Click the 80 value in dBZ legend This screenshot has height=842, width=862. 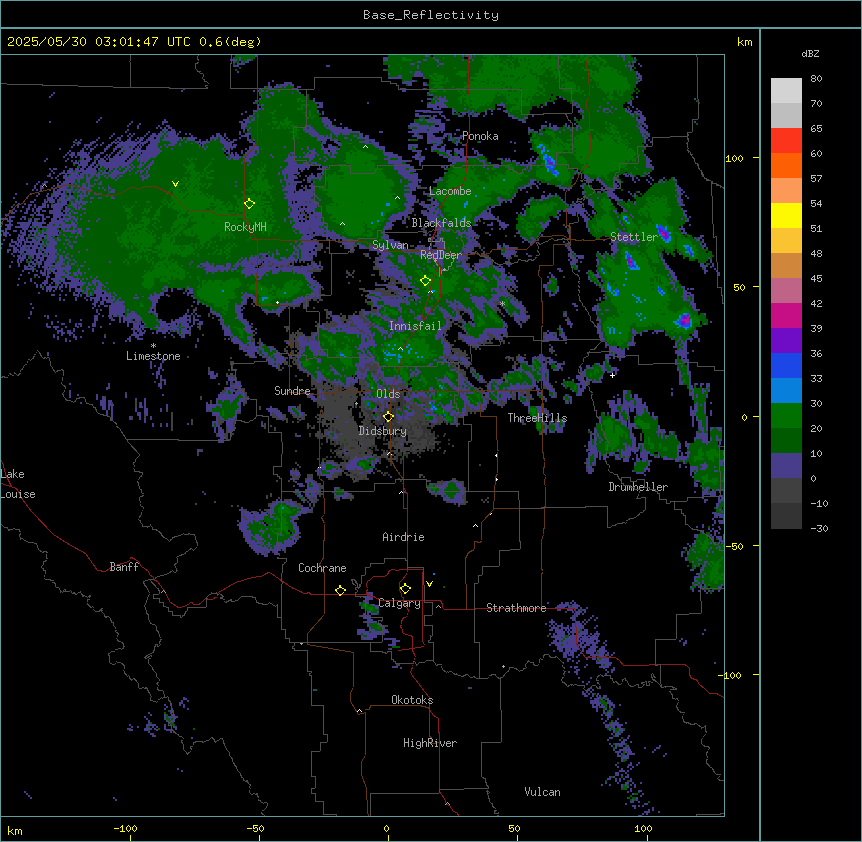point(816,79)
